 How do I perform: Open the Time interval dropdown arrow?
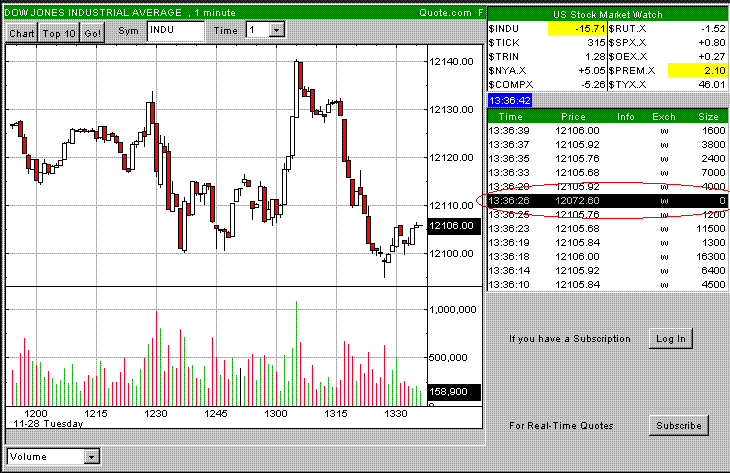[277, 31]
